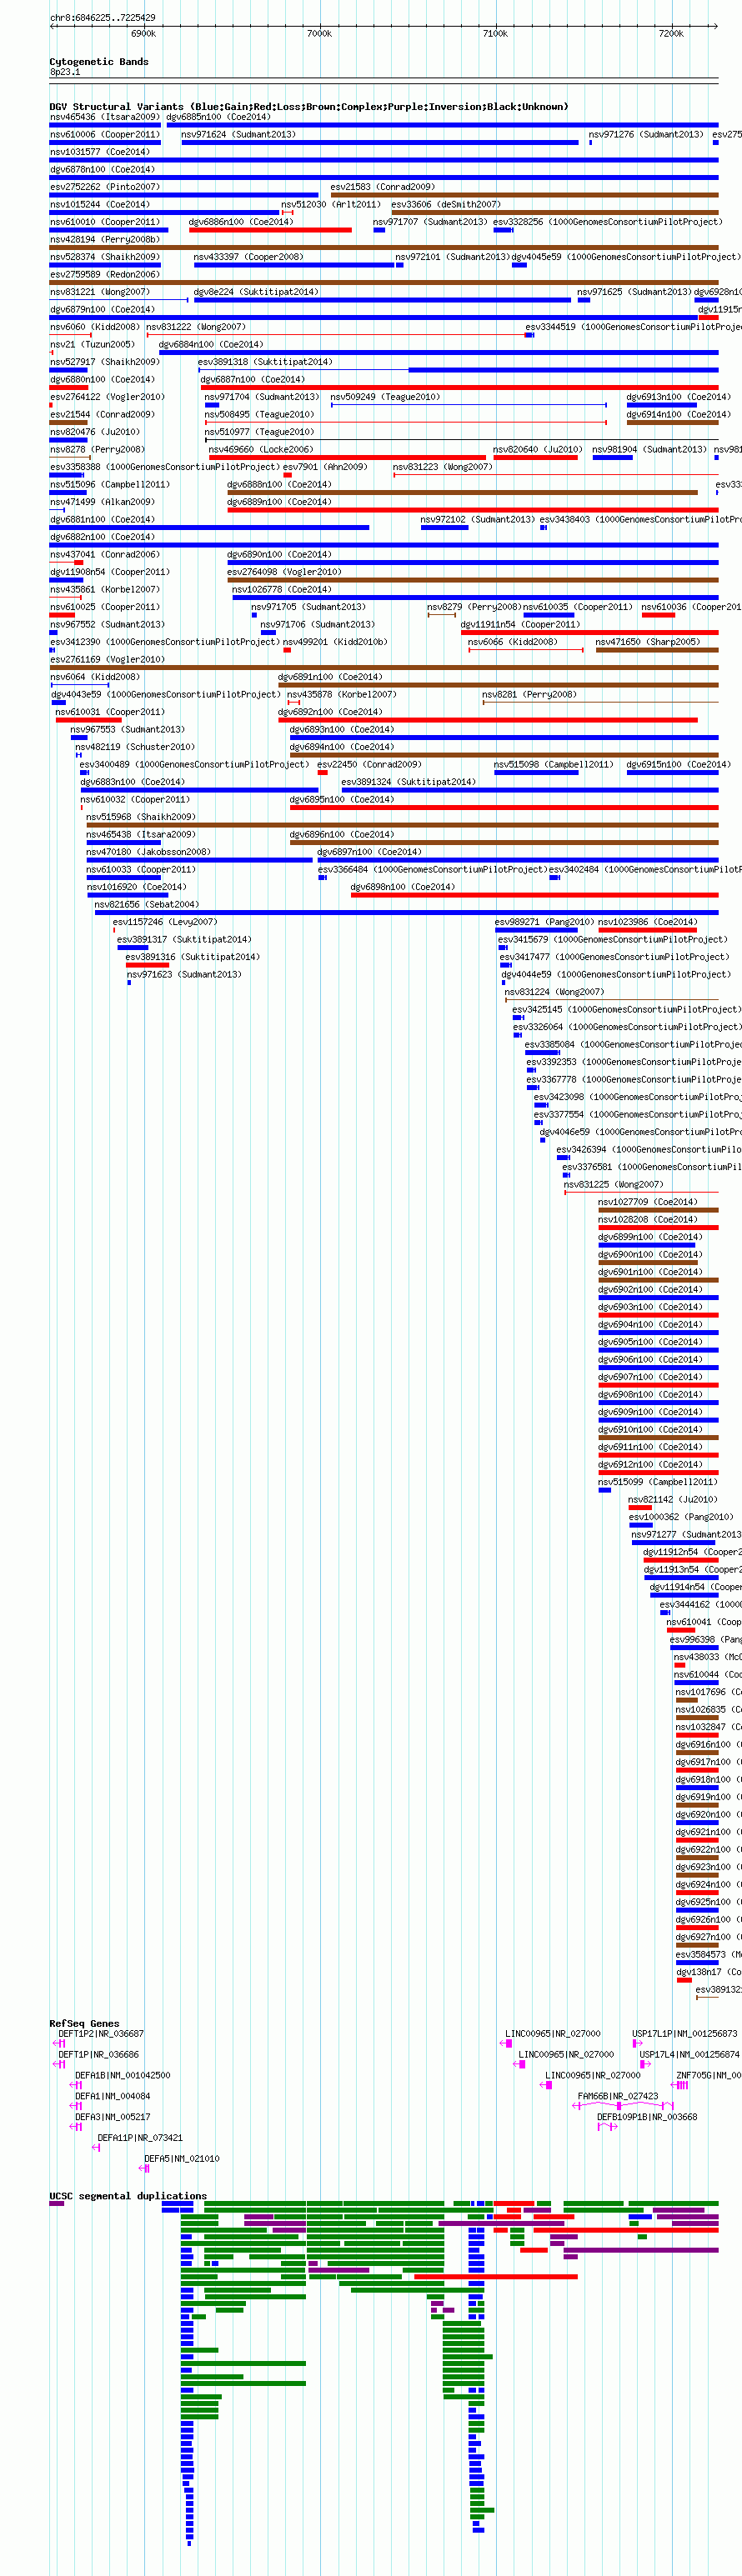The image size is (742, 2576).
Task: Select variant nsv433397 (Cooper2008)
Action: [x=248, y=257]
